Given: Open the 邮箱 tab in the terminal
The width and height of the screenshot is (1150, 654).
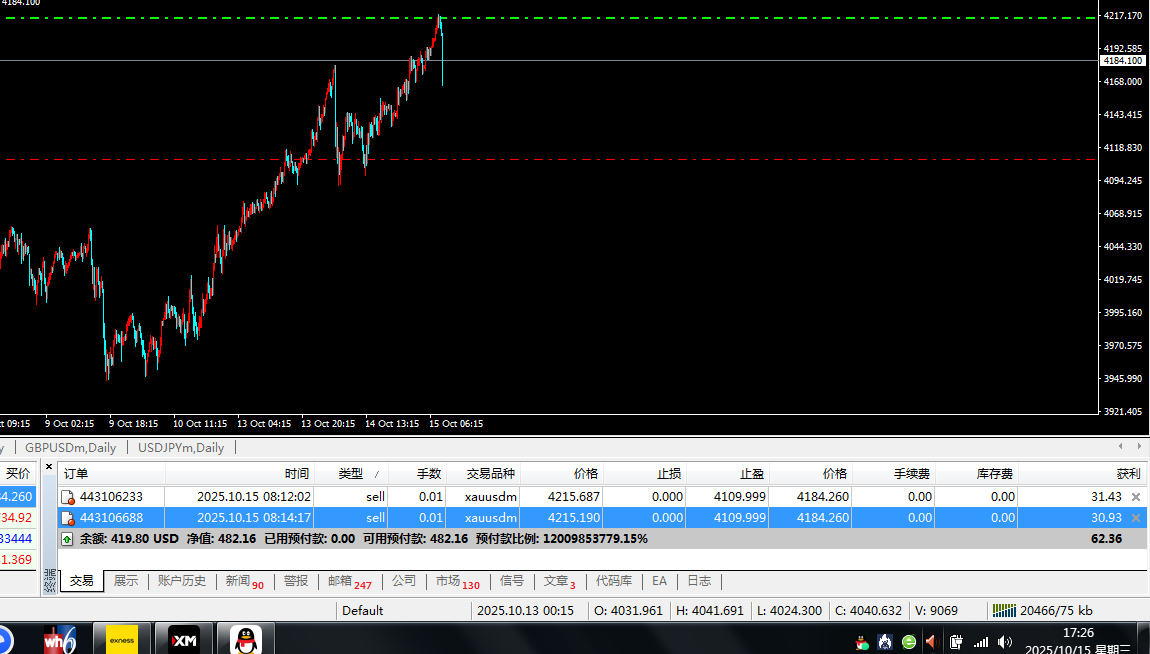Looking at the screenshot, I should 340,581.
